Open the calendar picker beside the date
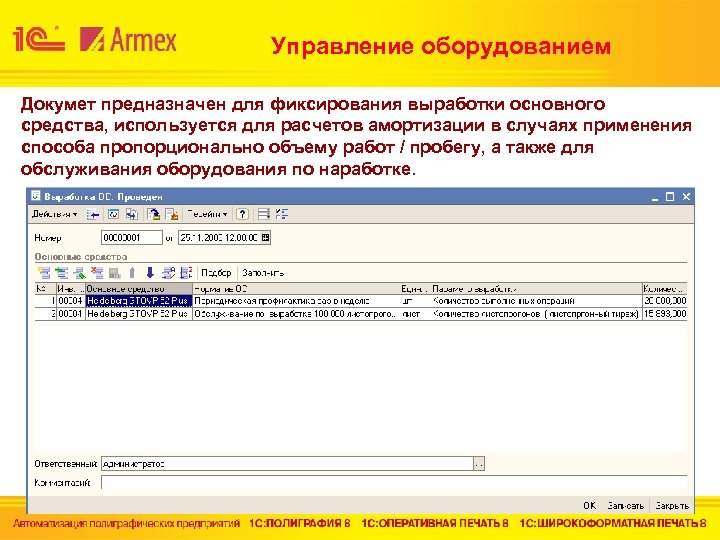Image resolution: width=720 pixels, height=540 pixels. click(x=265, y=238)
